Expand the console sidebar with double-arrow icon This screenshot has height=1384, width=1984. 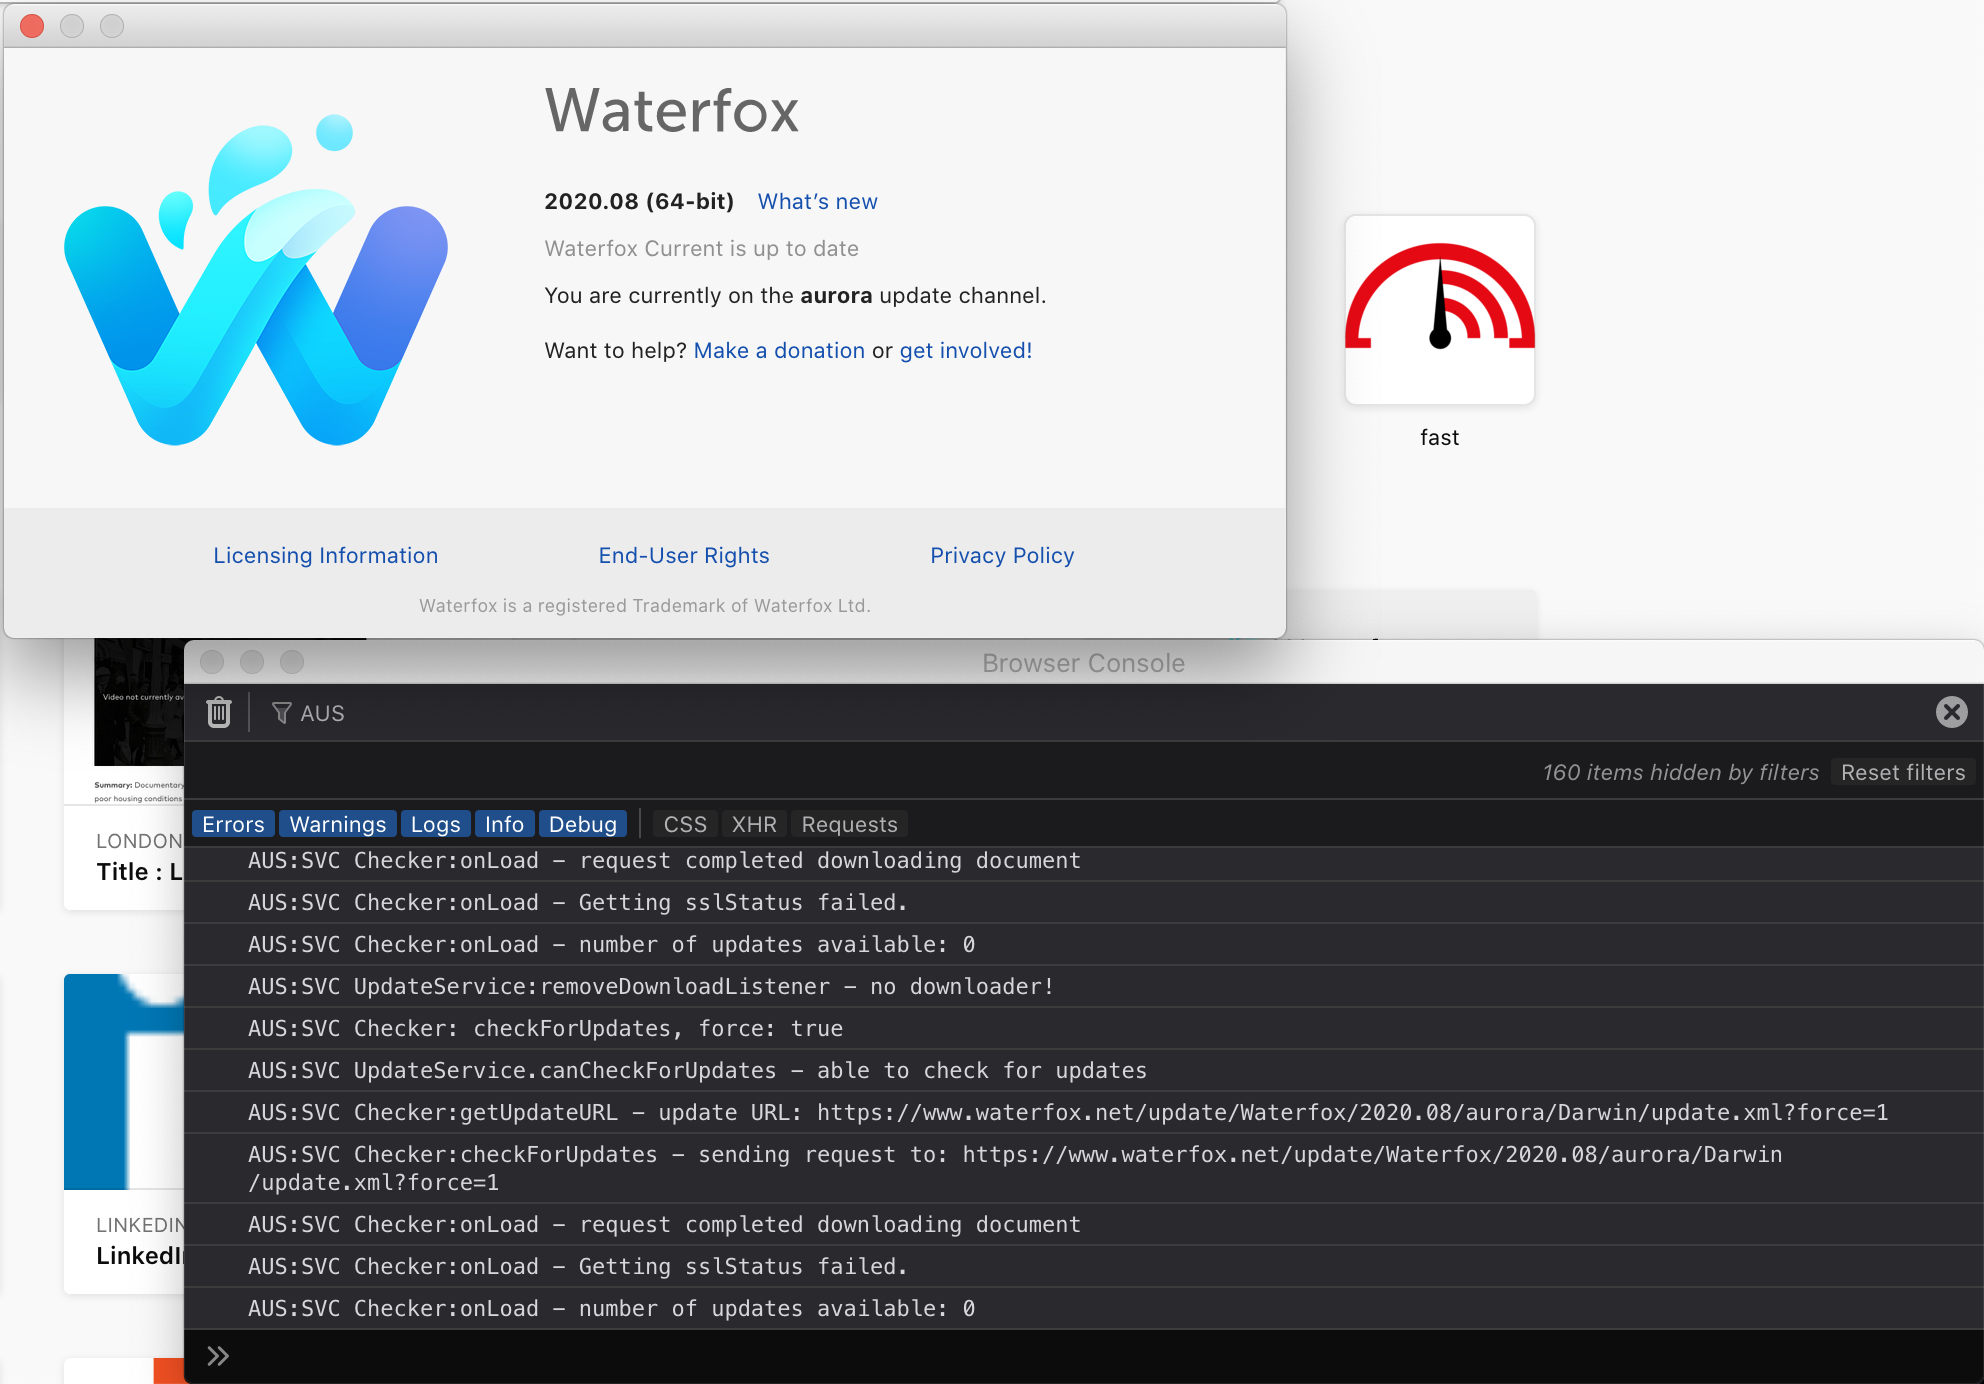tap(217, 1355)
